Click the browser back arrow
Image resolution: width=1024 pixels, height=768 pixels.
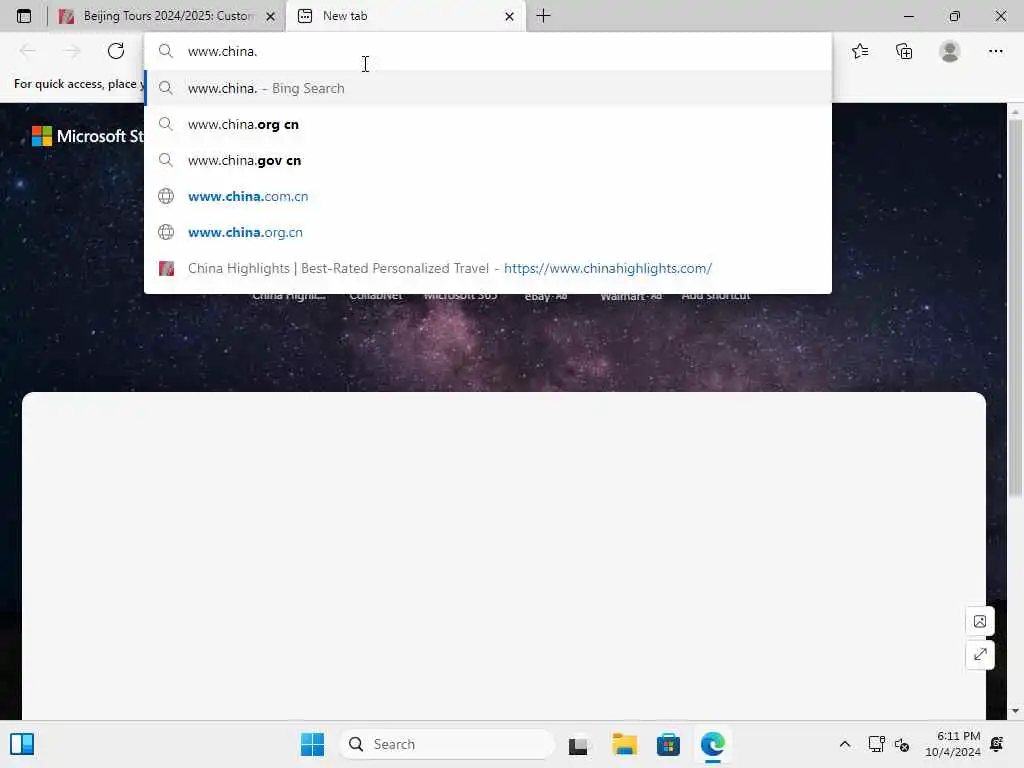tap(27, 51)
